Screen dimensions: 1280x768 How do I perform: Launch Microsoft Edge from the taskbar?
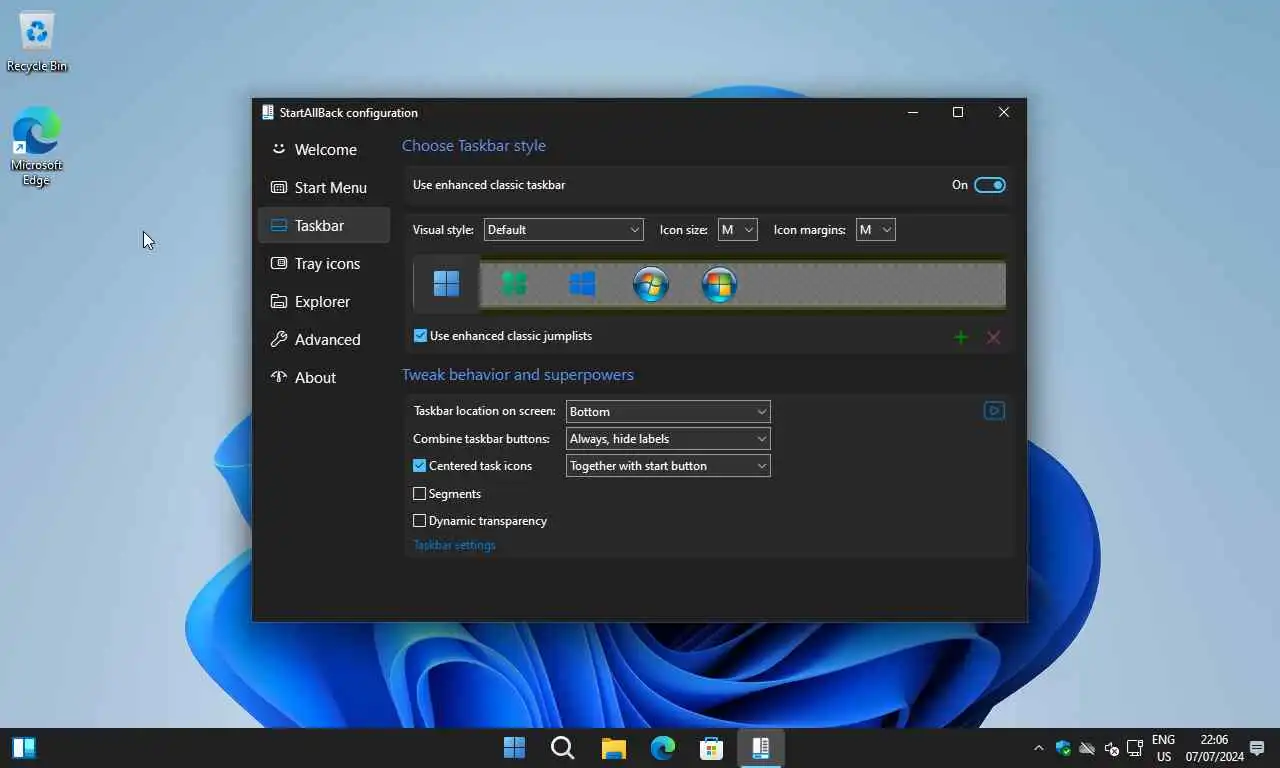(662, 748)
